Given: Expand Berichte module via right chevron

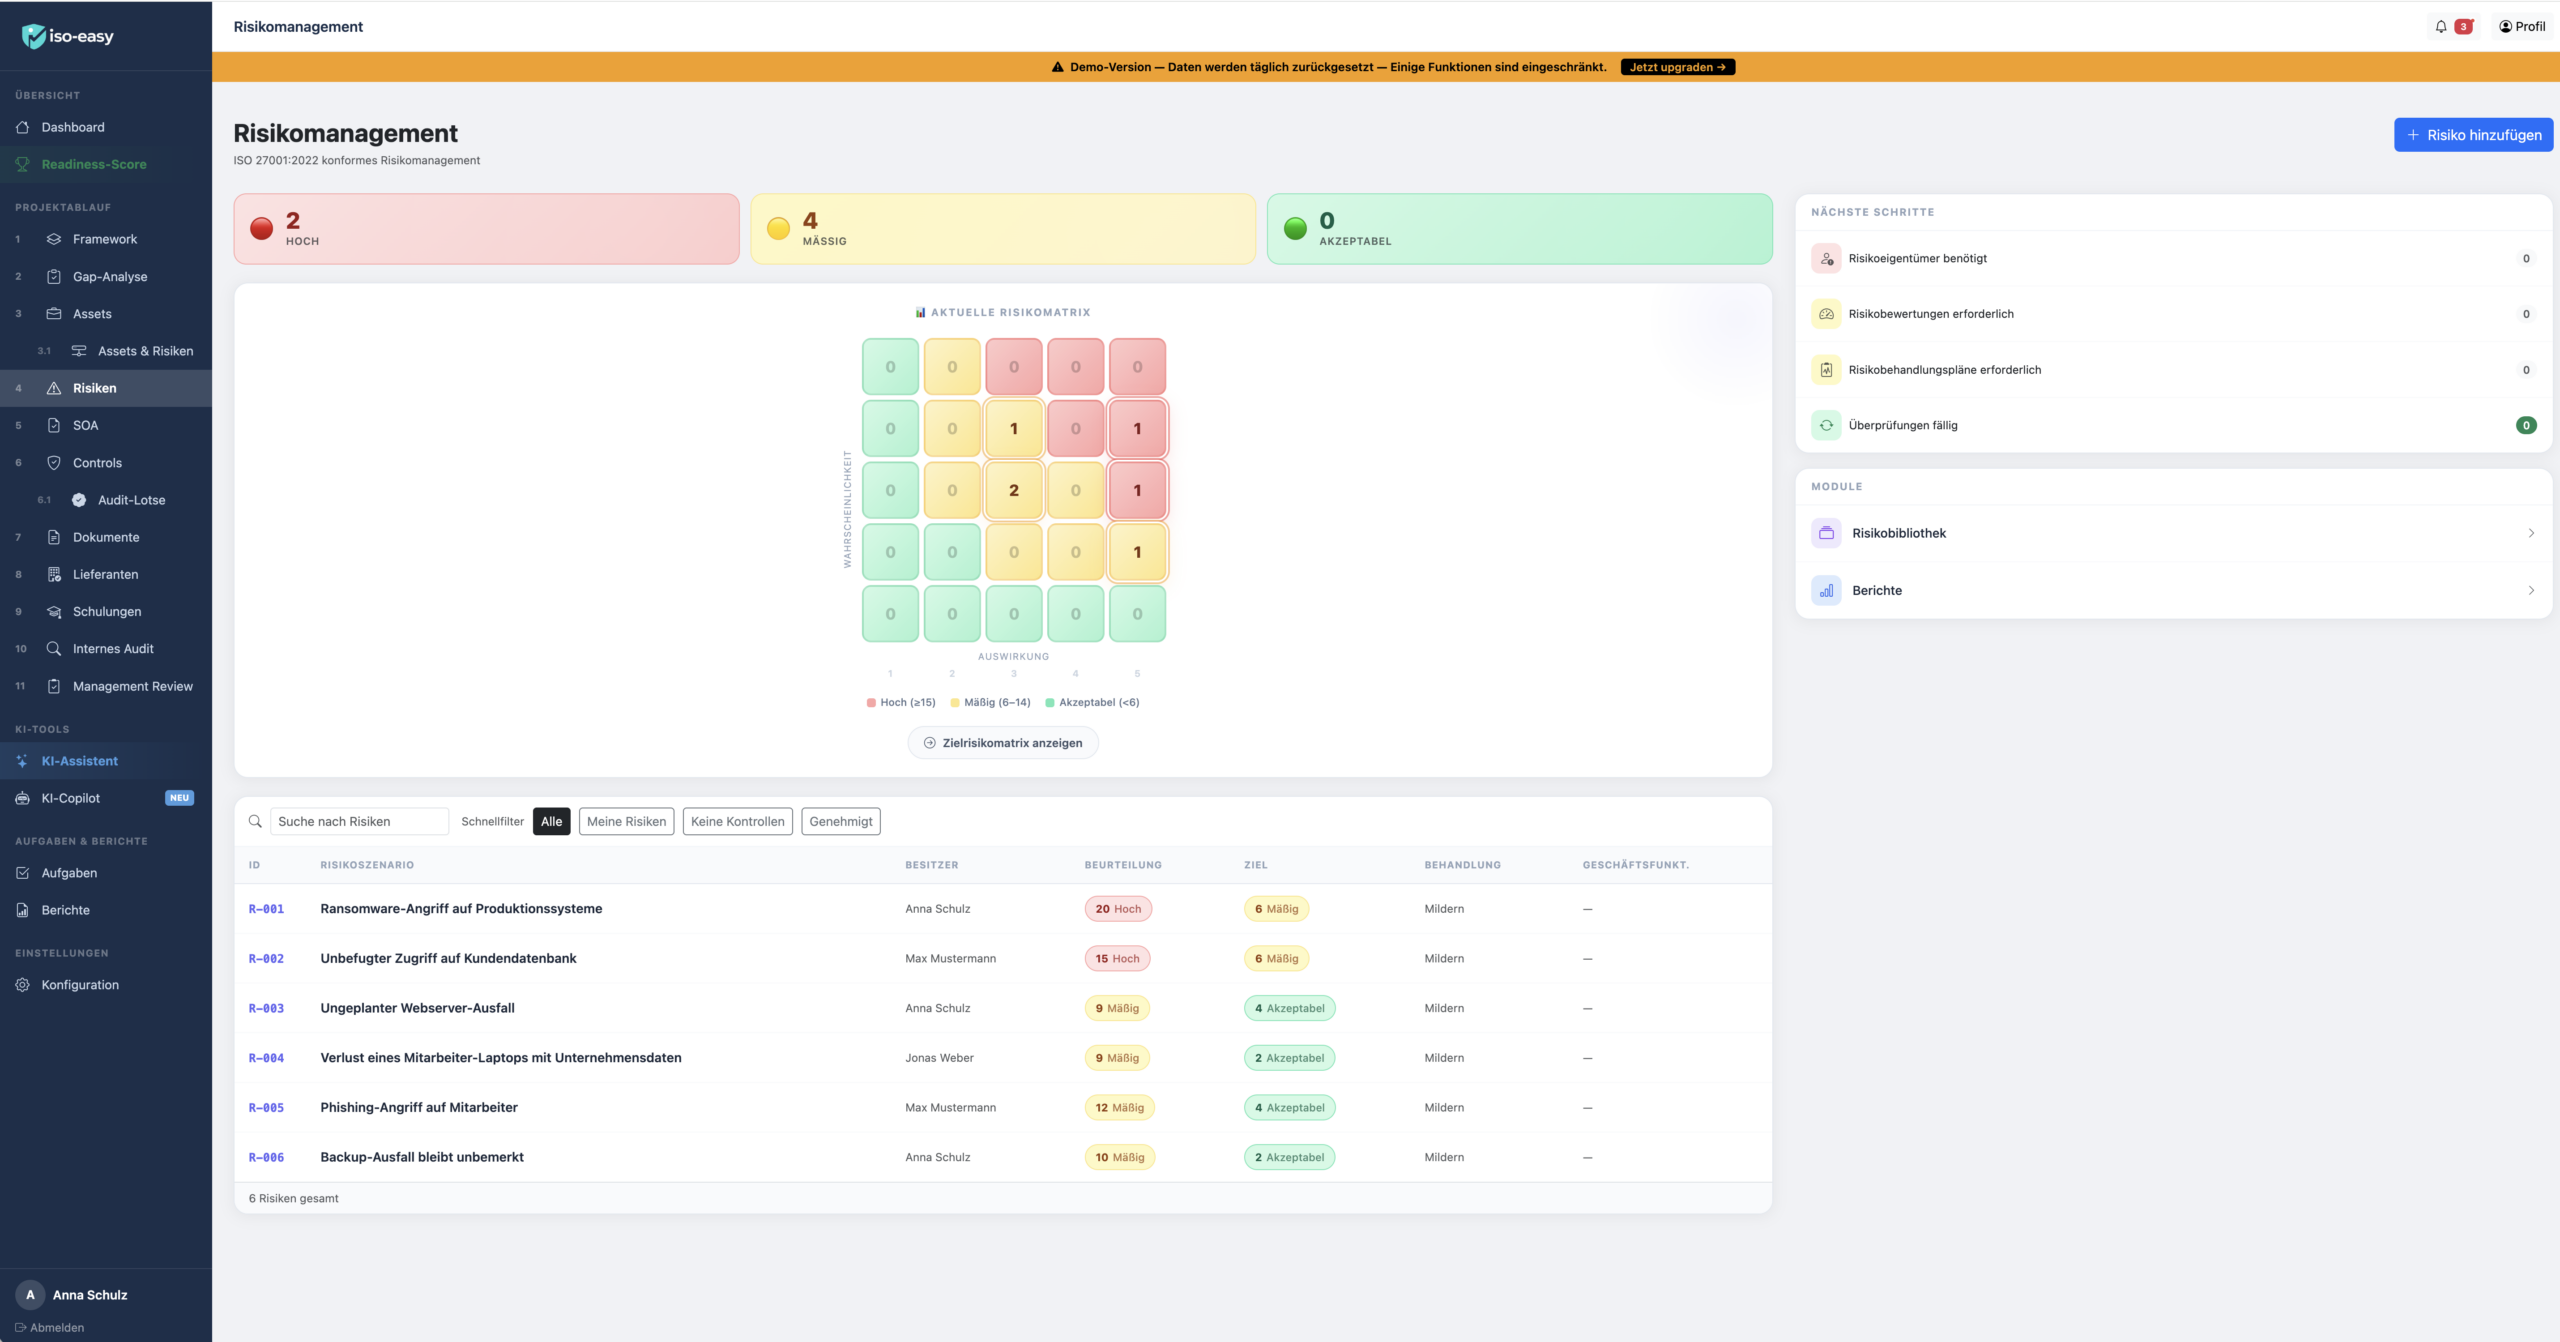Looking at the screenshot, I should point(2531,590).
